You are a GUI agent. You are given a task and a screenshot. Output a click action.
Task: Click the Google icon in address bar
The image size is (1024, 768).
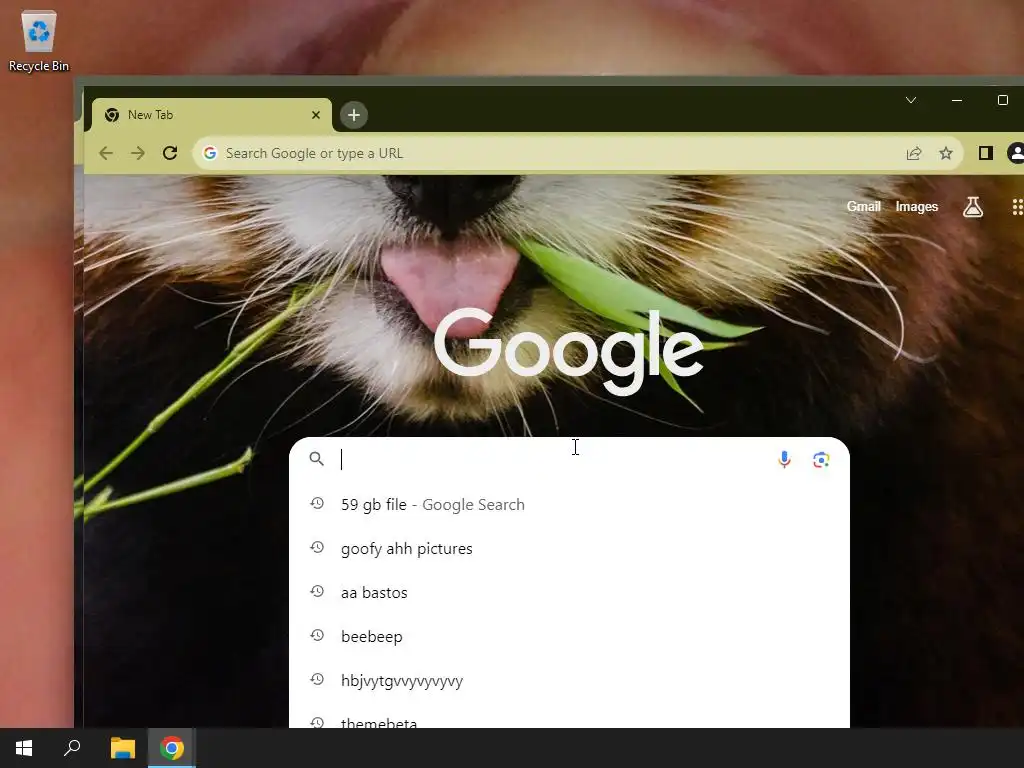coord(210,153)
